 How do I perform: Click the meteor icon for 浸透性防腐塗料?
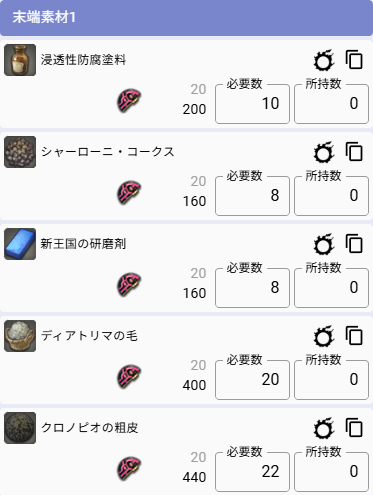point(324,60)
